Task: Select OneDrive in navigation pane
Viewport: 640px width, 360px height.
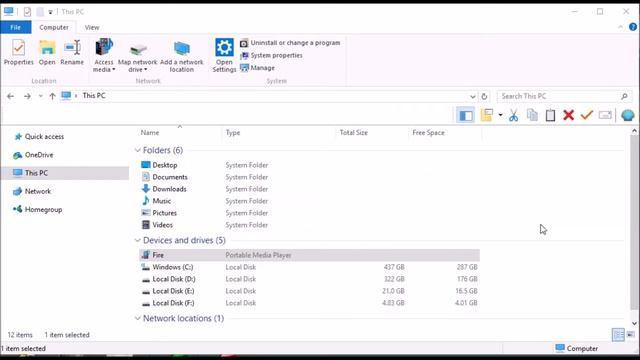Action: (33, 155)
